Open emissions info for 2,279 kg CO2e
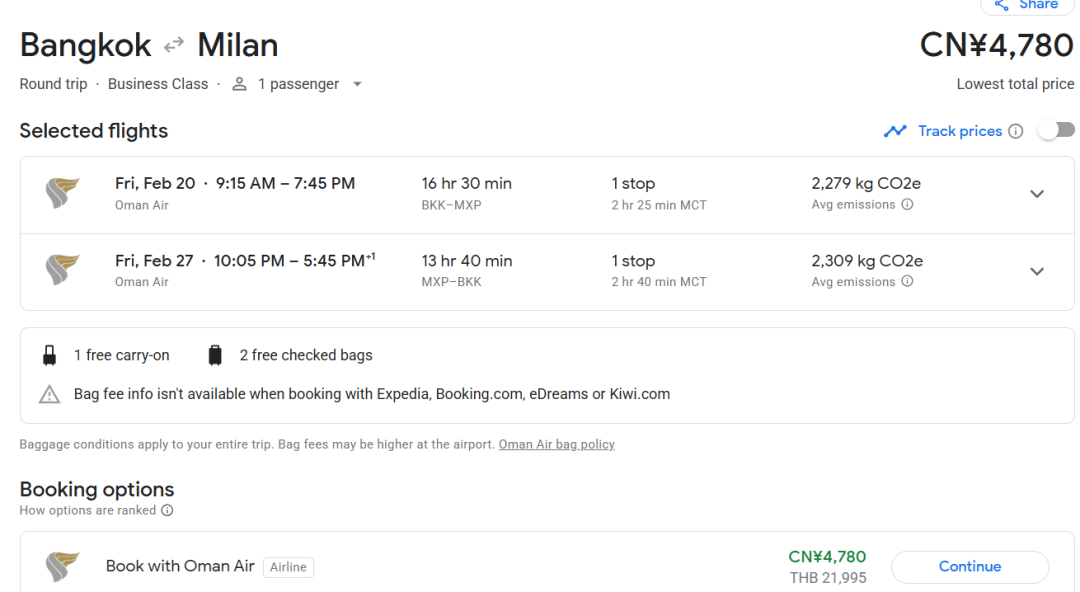The height and width of the screenshot is (592, 1080). (908, 205)
